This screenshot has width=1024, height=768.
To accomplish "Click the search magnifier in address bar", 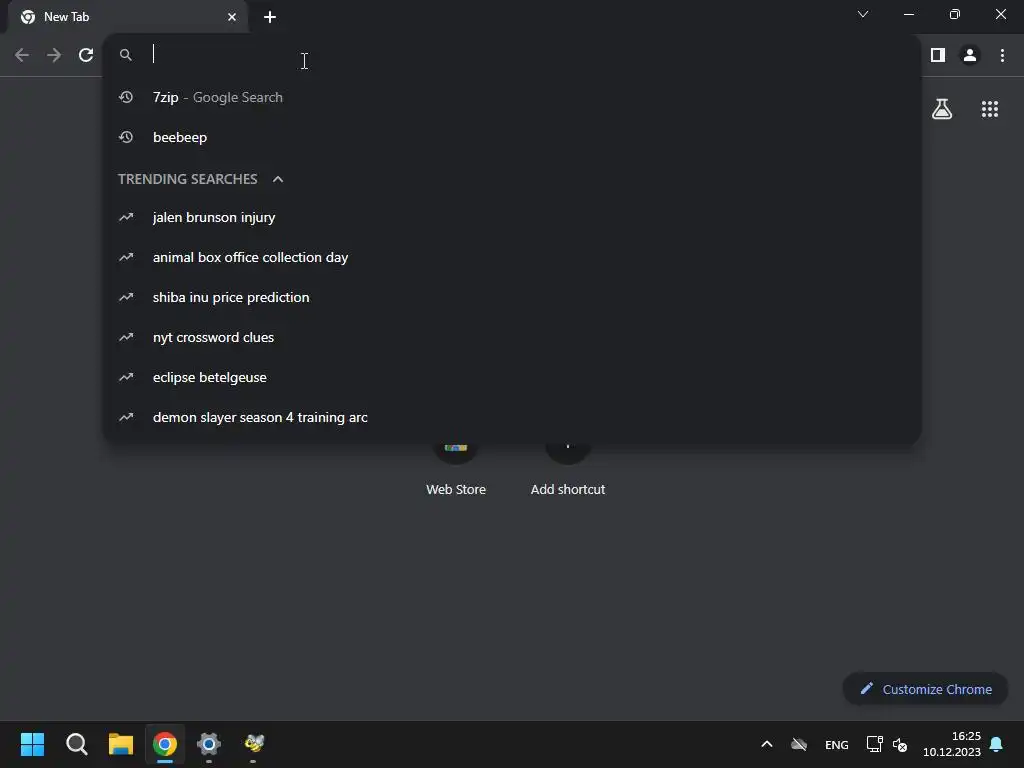I will [126, 55].
